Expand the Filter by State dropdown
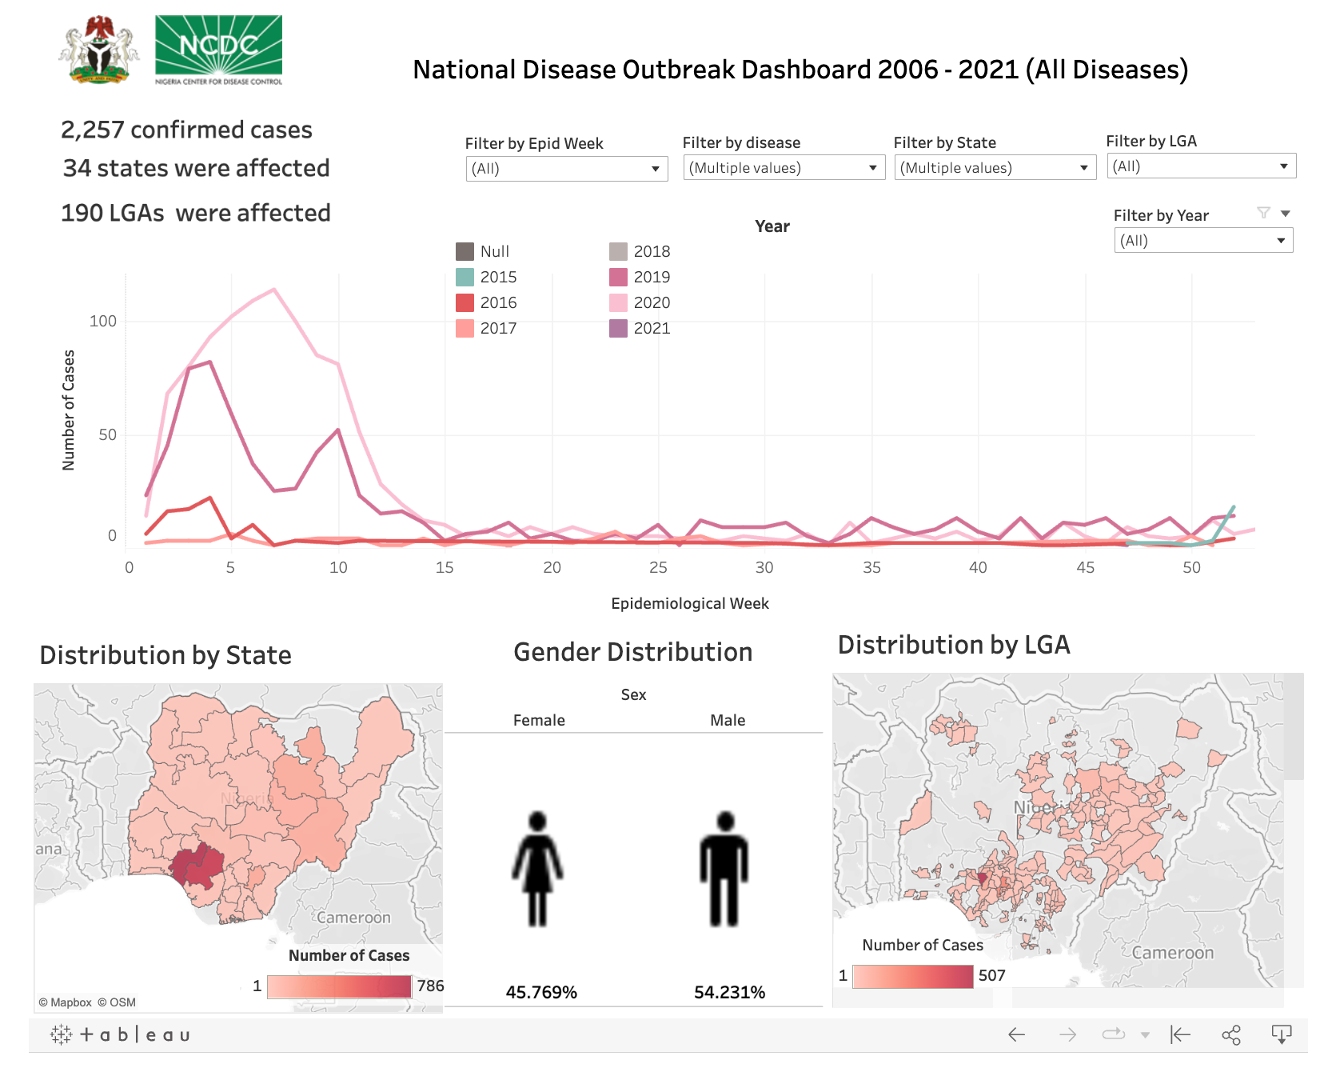The width and height of the screenshot is (1332, 1080). pos(994,168)
